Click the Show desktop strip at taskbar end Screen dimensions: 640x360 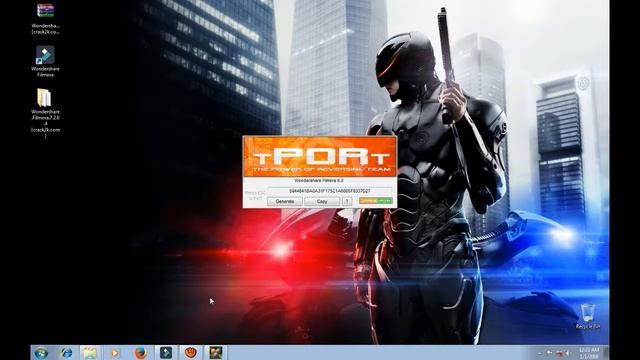tap(606, 353)
